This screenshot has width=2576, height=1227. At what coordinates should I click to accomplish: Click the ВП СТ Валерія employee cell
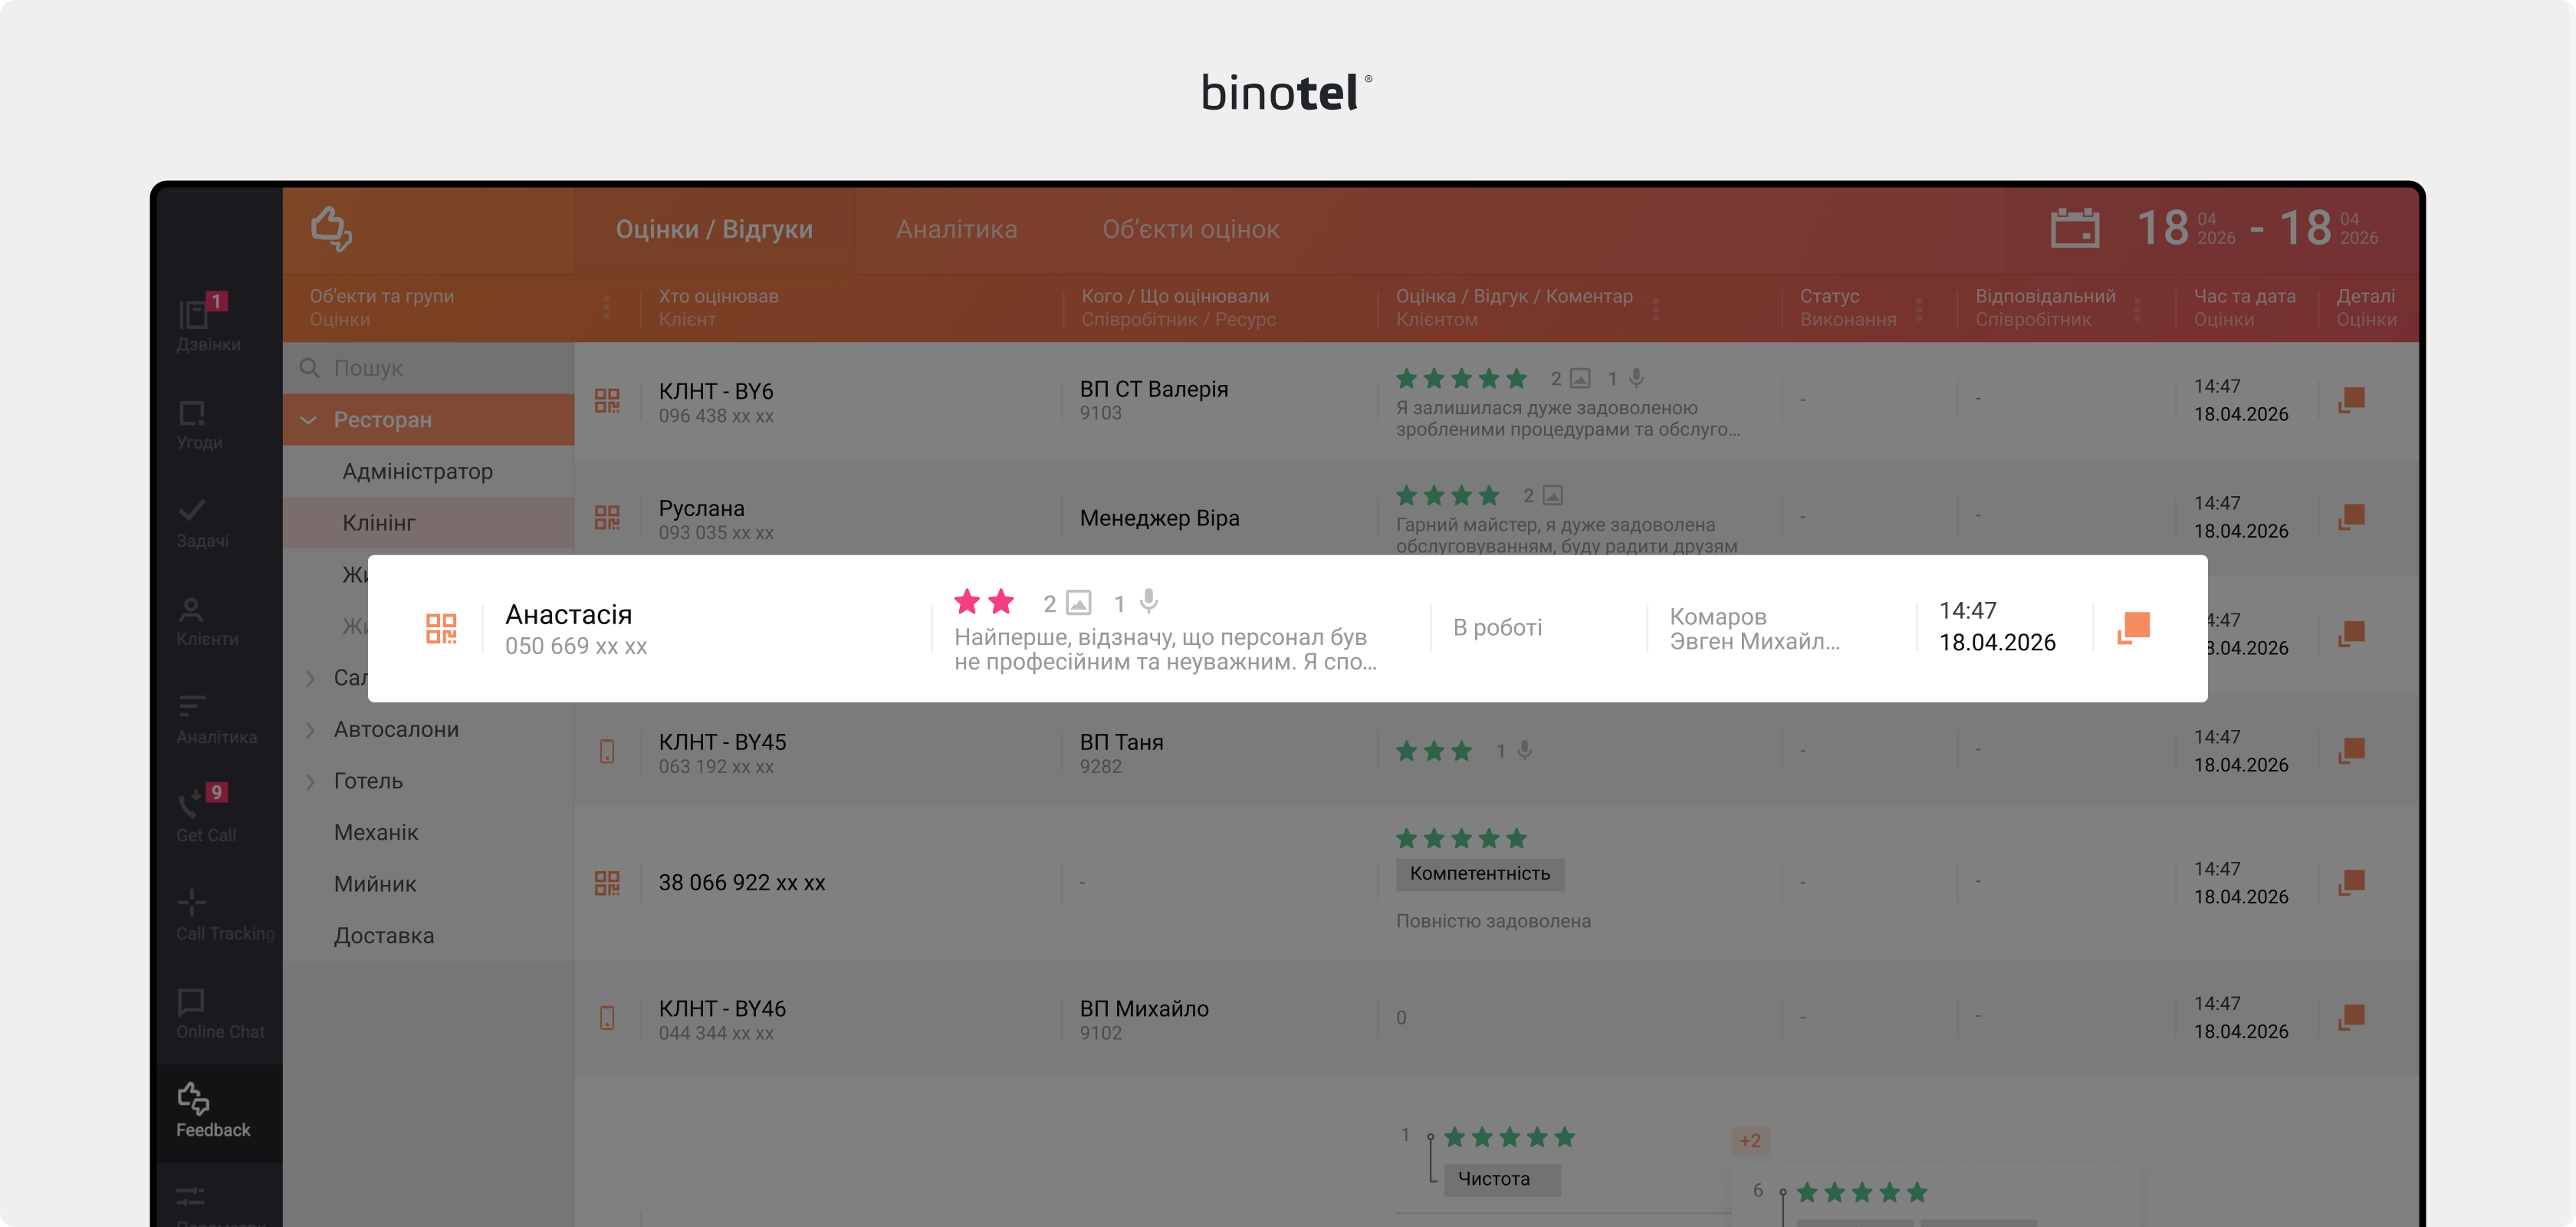tap(1154, 400)
